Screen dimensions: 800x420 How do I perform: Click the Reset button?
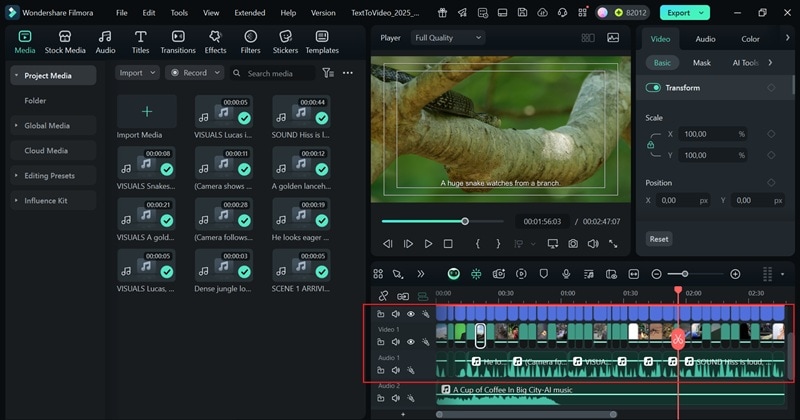(x=659, y=239)
